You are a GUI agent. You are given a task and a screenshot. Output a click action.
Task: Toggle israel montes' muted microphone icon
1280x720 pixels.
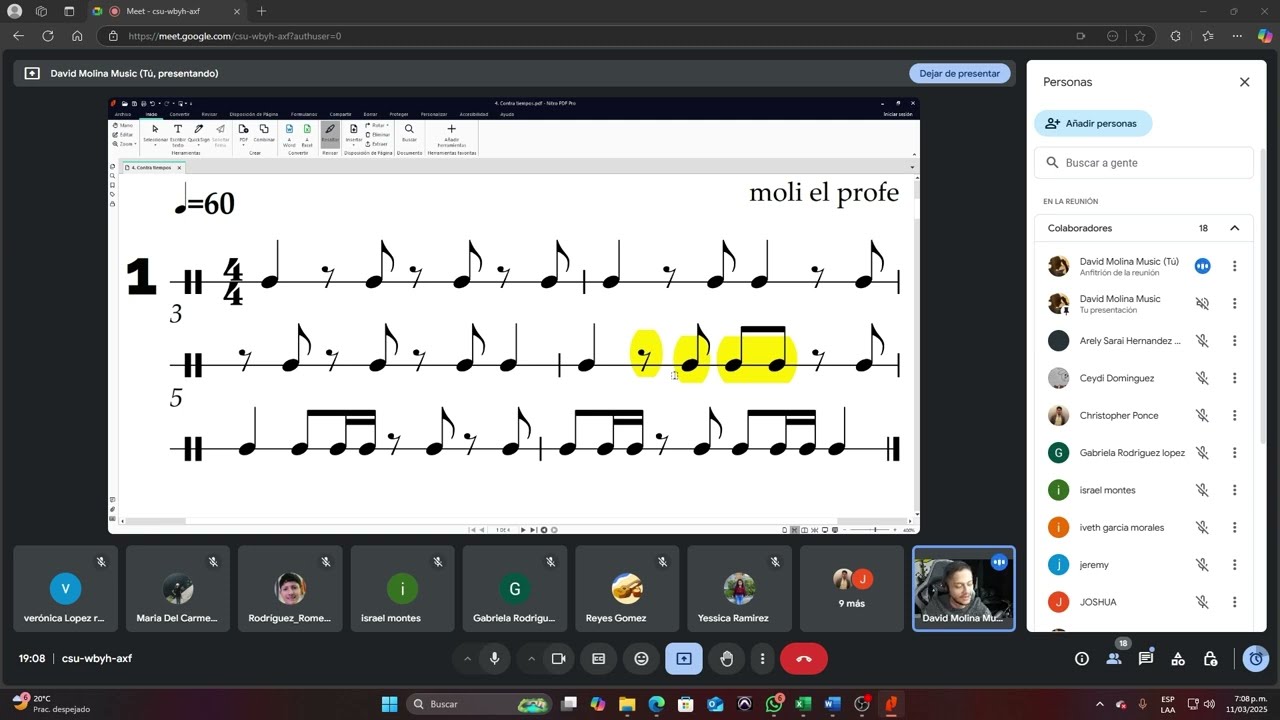click(1203, 490)
